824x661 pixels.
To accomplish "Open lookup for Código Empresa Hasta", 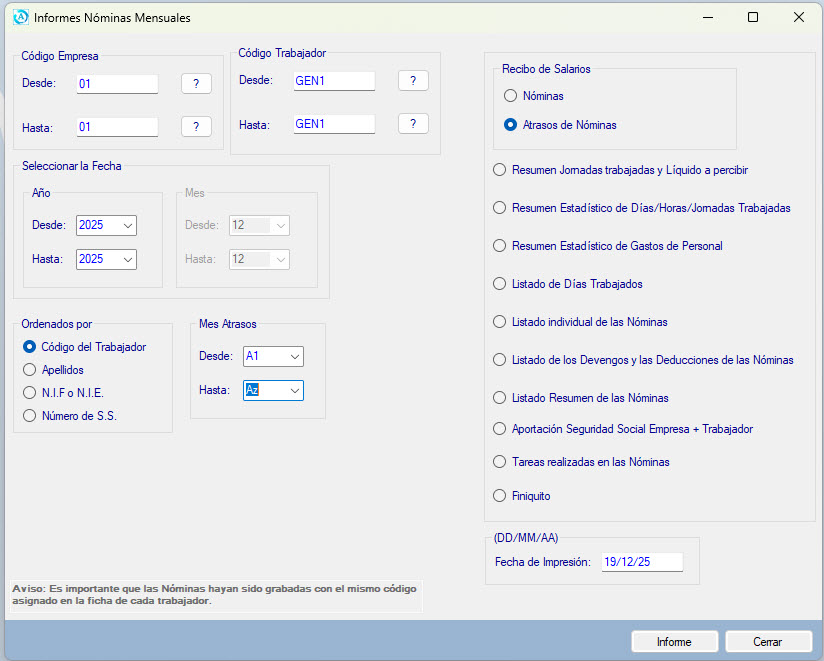I will tap(196, 126).
